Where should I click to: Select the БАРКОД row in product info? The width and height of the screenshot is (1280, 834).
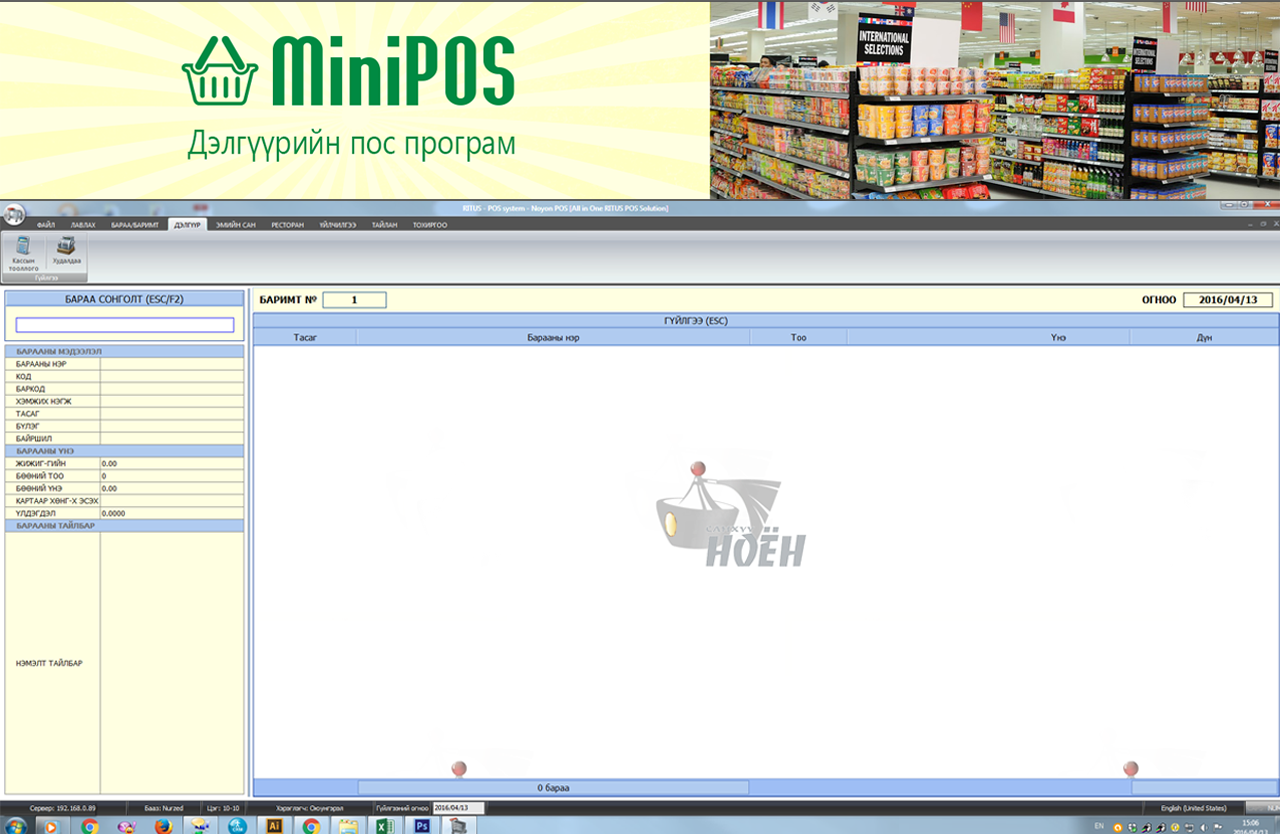(x=125, y=389)
